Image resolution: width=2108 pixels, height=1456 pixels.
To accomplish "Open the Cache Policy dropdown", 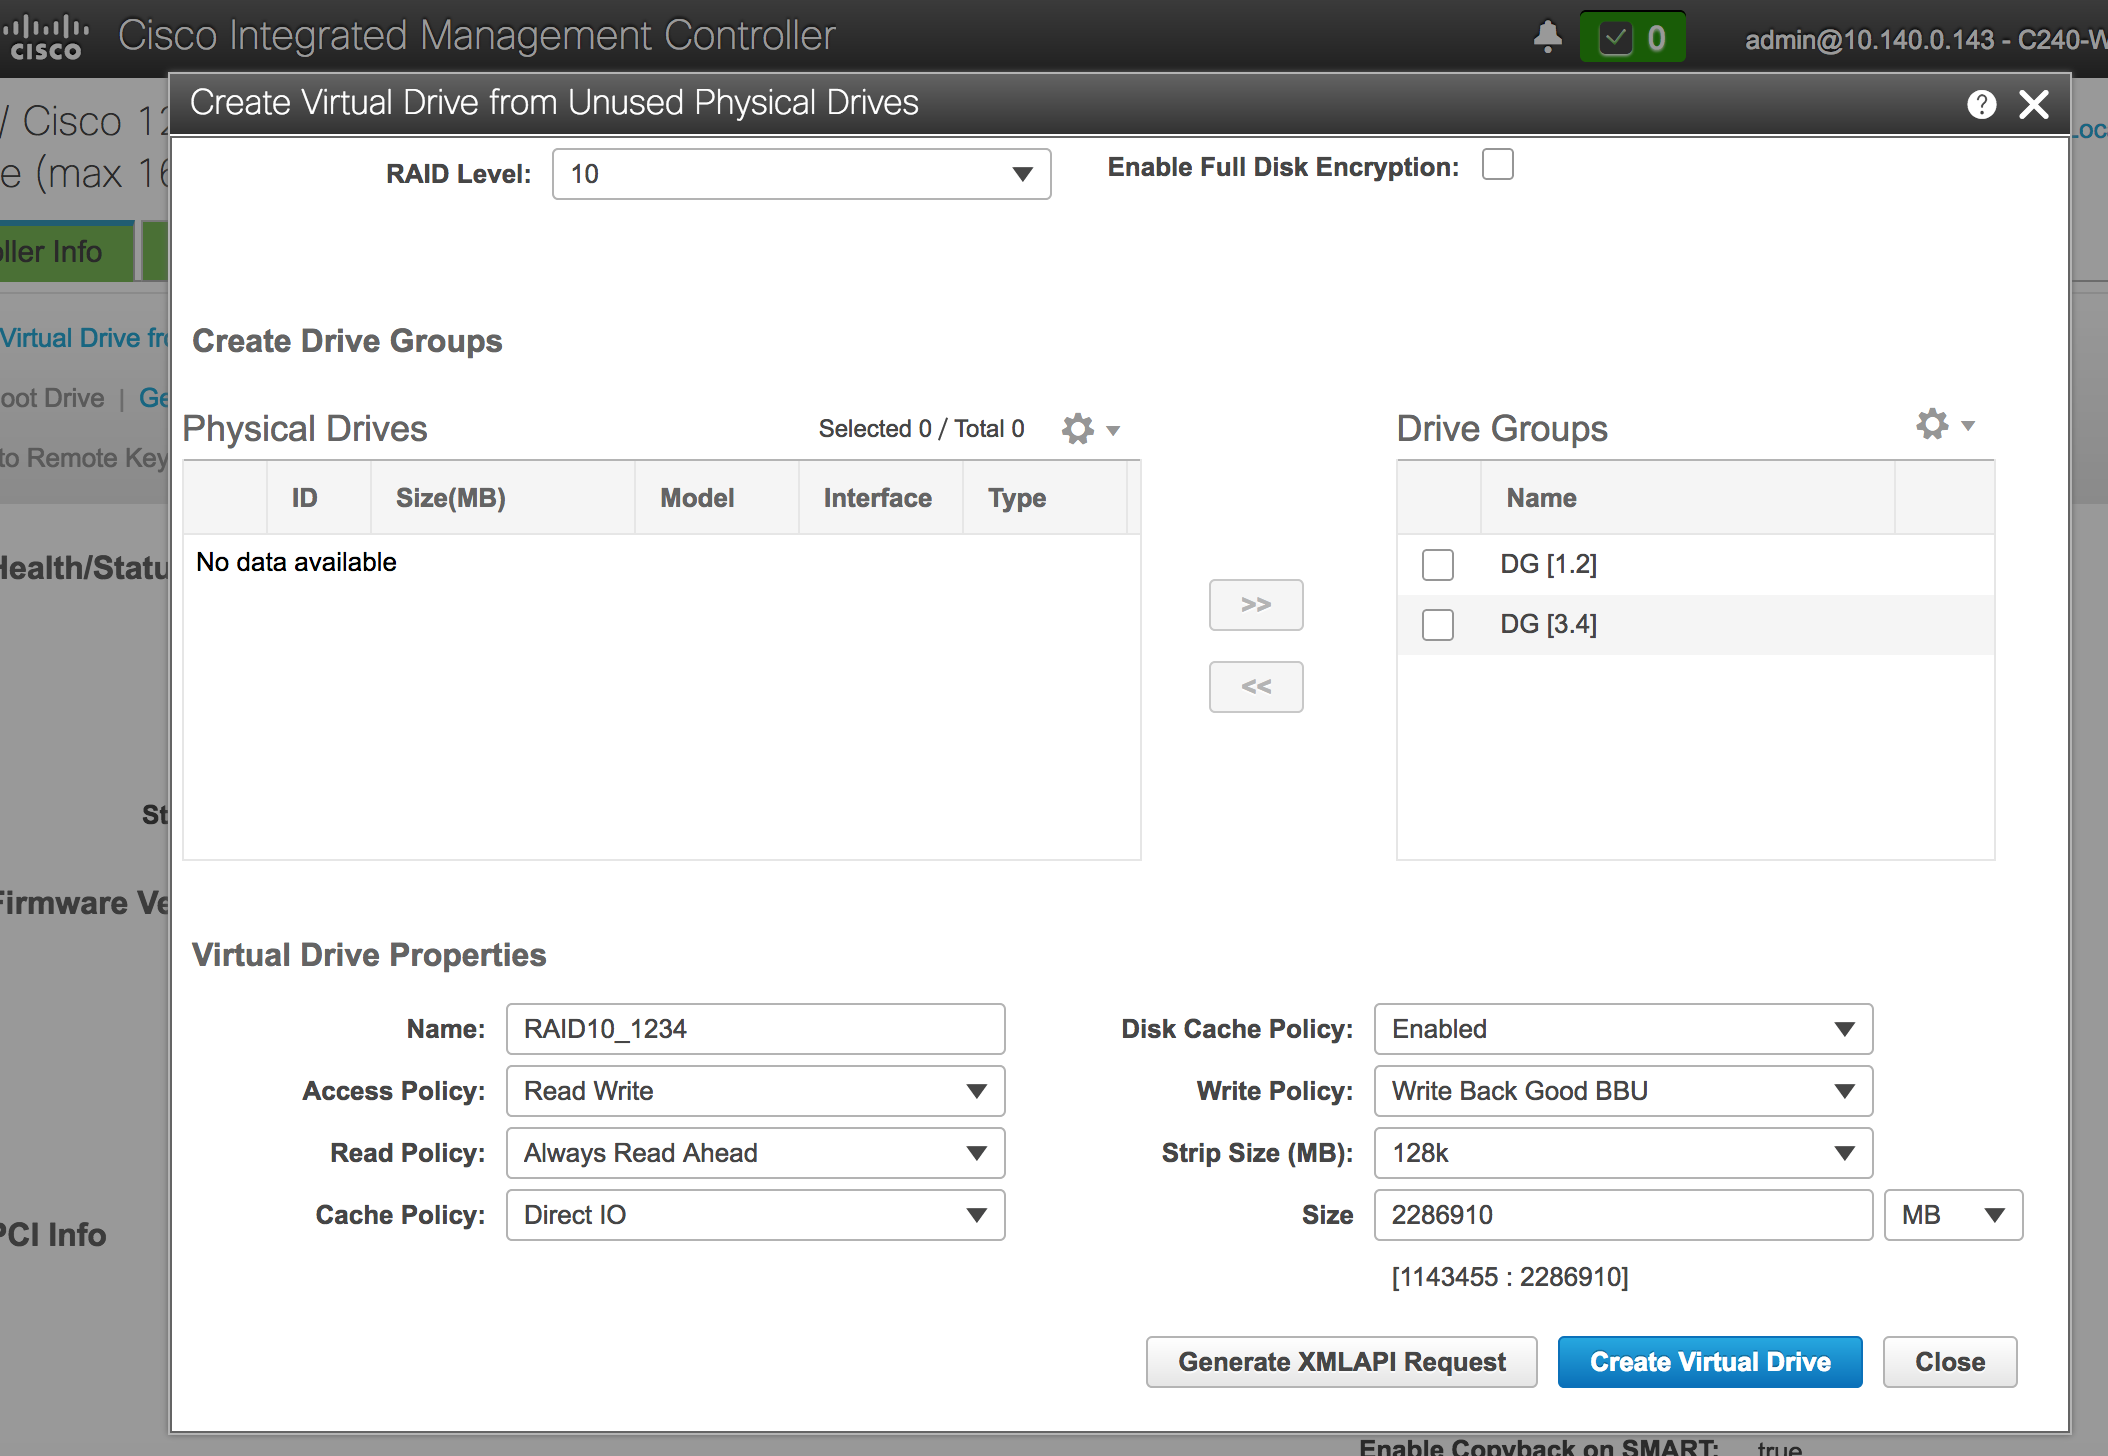I will pos(755,1215).
